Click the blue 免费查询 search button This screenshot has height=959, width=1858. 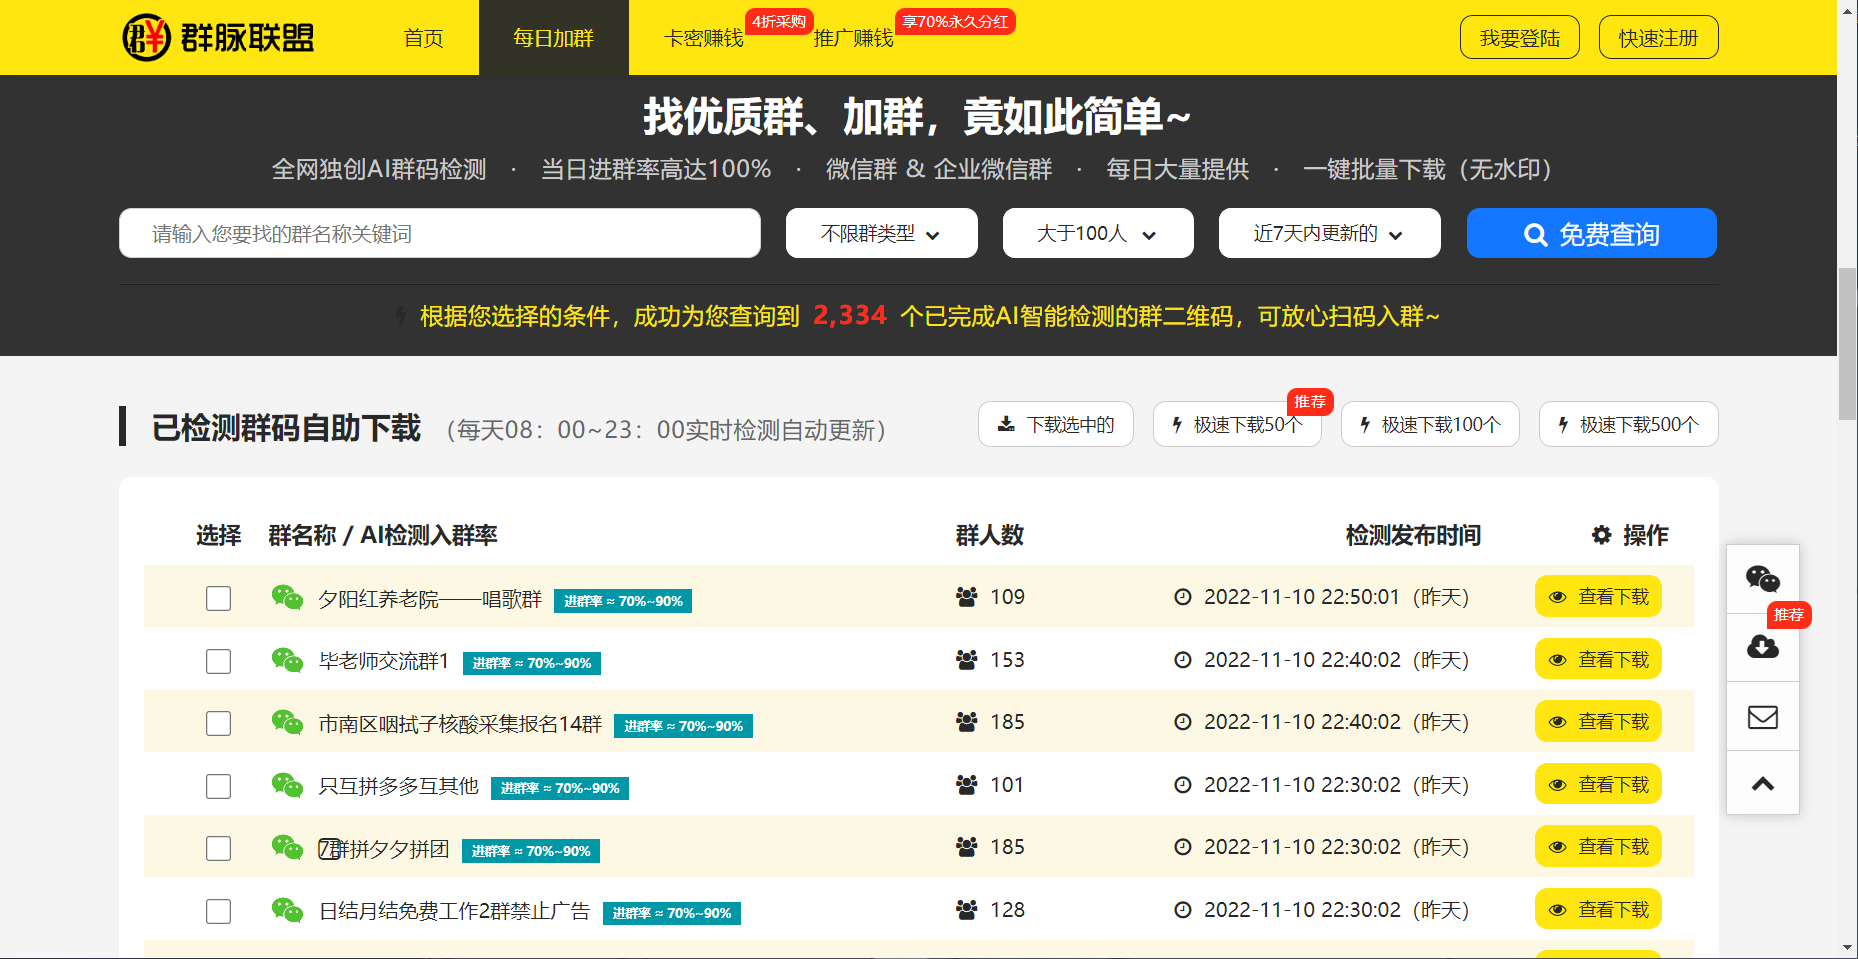click(x=1592, y=233)
